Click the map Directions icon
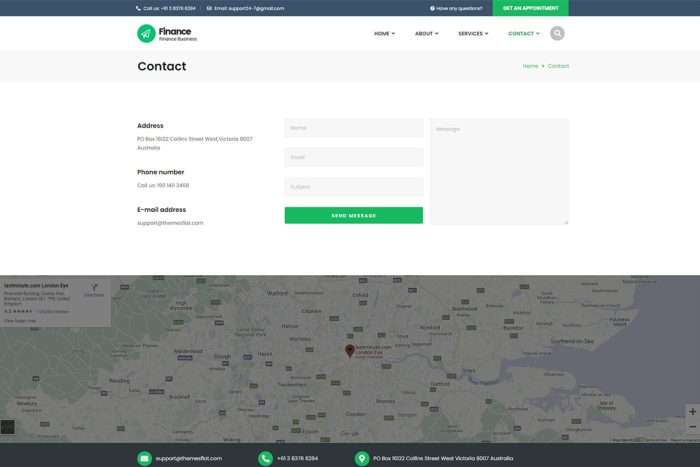This screenshot has height=467, width=700. point(94,287)
